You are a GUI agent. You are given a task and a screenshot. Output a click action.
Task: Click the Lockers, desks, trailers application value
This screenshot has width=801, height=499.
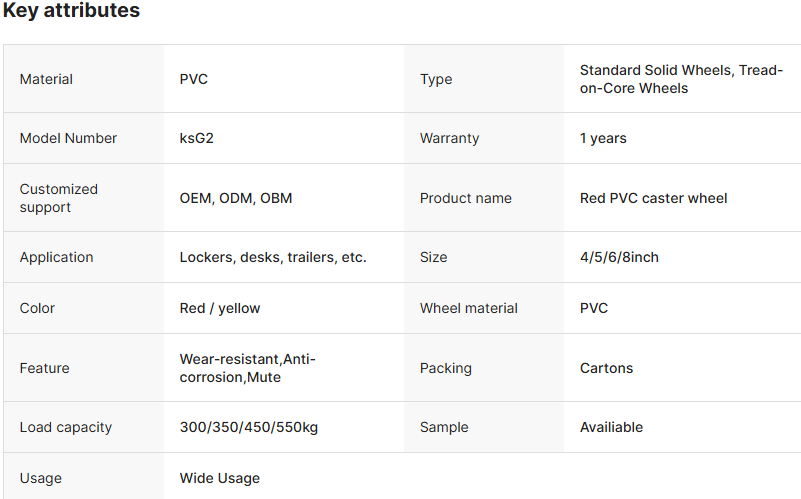[273, 257]
